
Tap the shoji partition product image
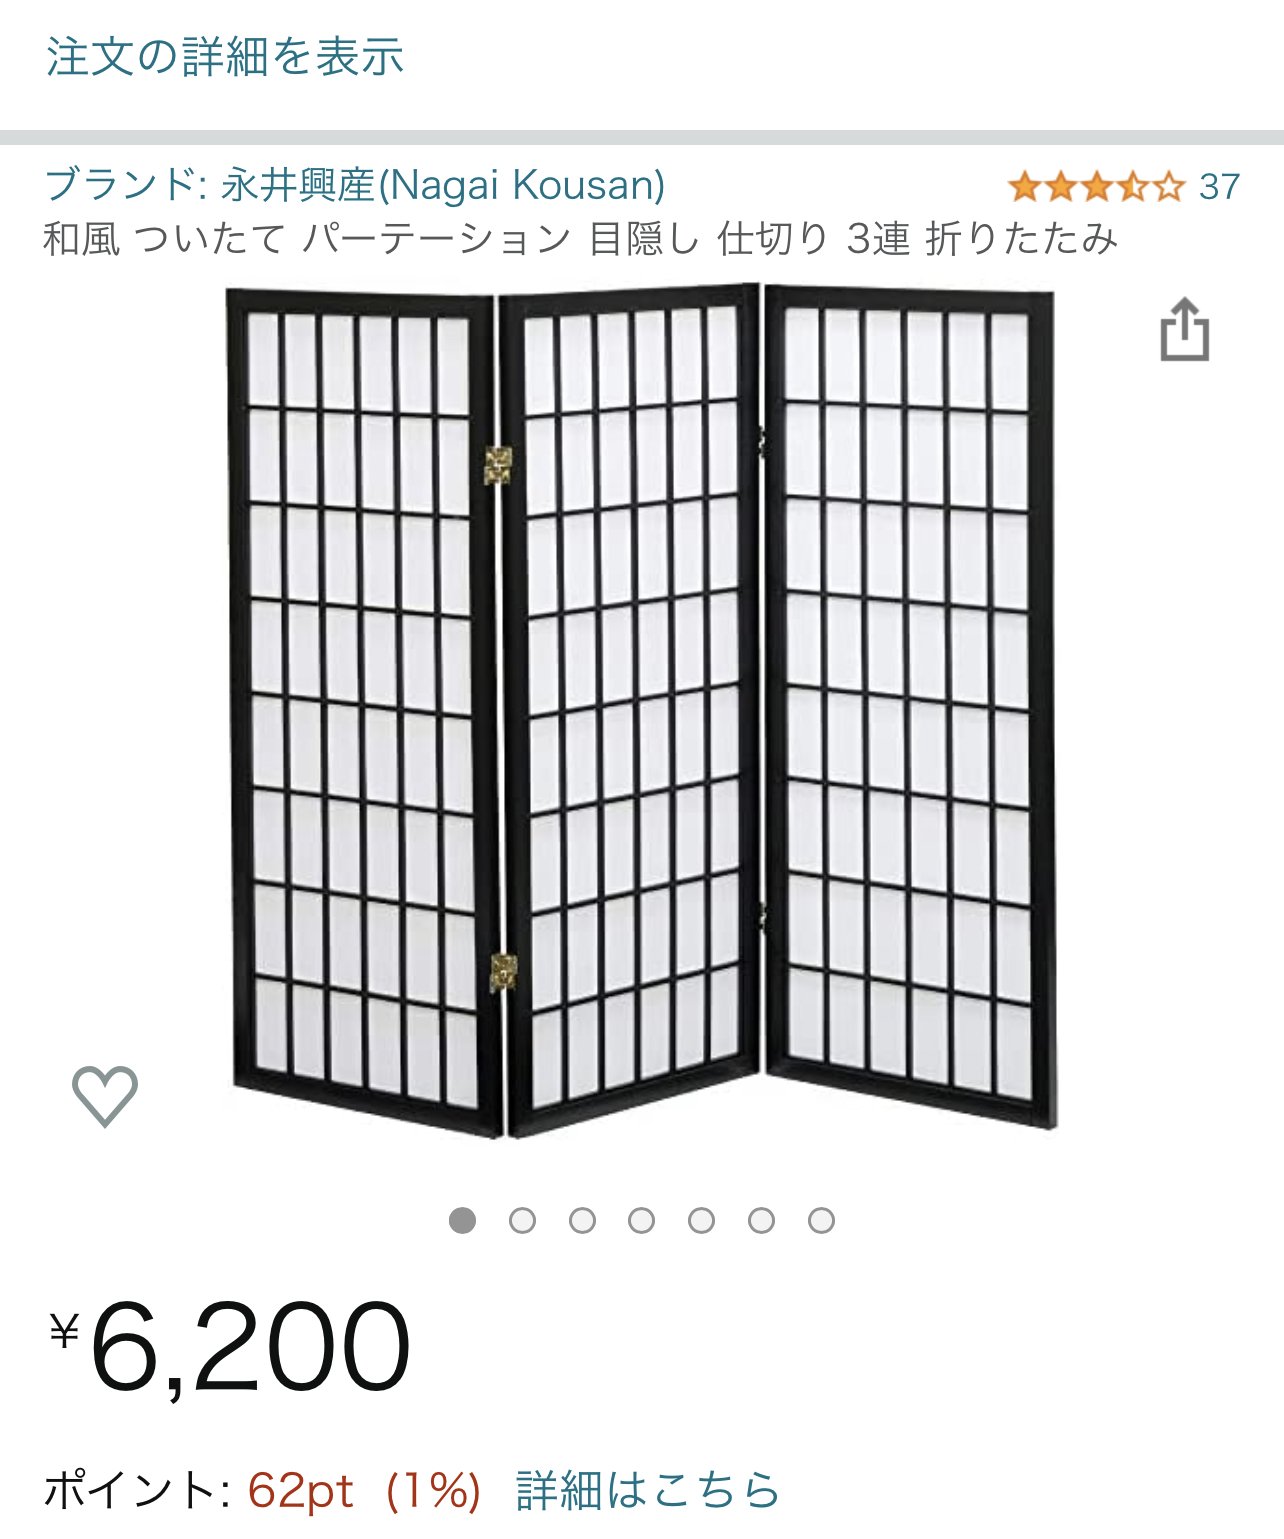(x=641, y=711)
